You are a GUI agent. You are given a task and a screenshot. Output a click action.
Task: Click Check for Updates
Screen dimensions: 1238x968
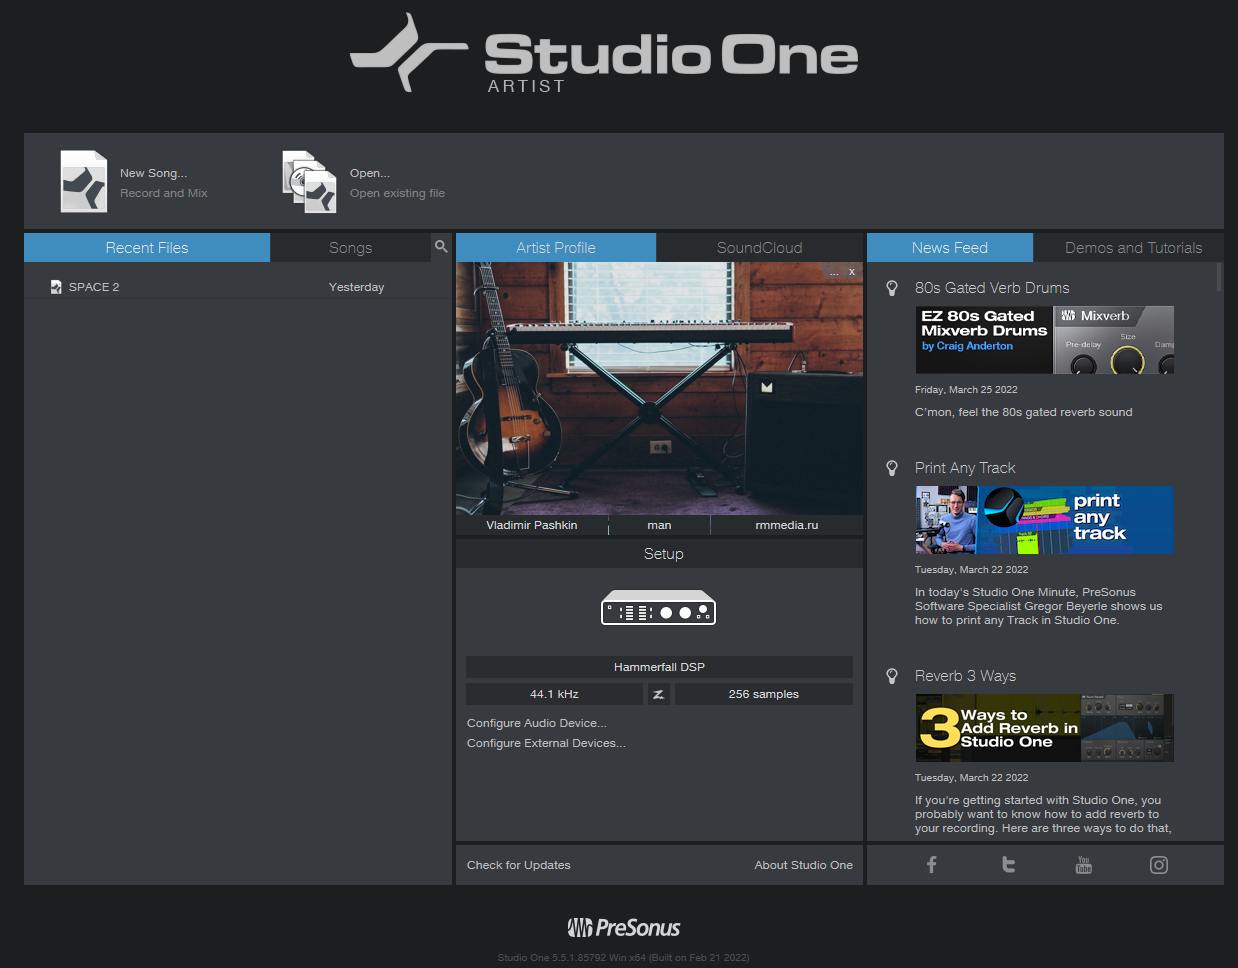tap(519, 865)
